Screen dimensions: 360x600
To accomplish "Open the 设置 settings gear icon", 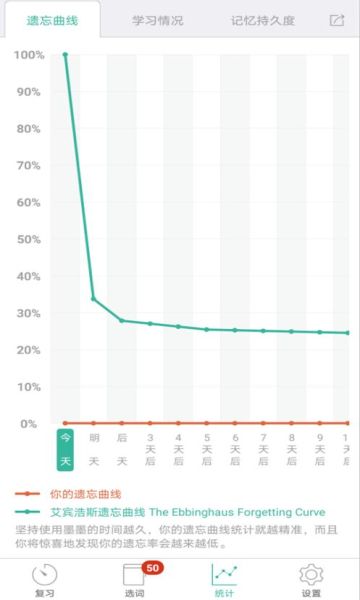I will click(311, 575).
